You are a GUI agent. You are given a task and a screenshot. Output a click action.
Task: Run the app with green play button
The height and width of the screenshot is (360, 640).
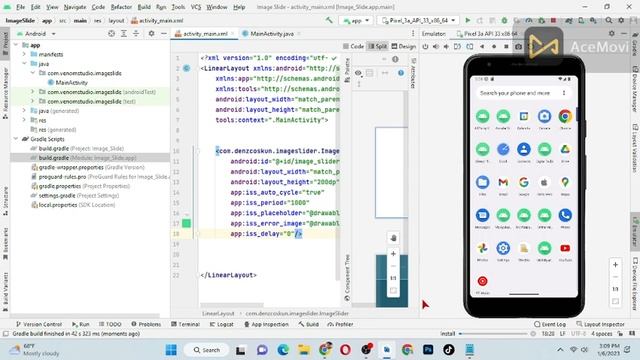[468, 20]
